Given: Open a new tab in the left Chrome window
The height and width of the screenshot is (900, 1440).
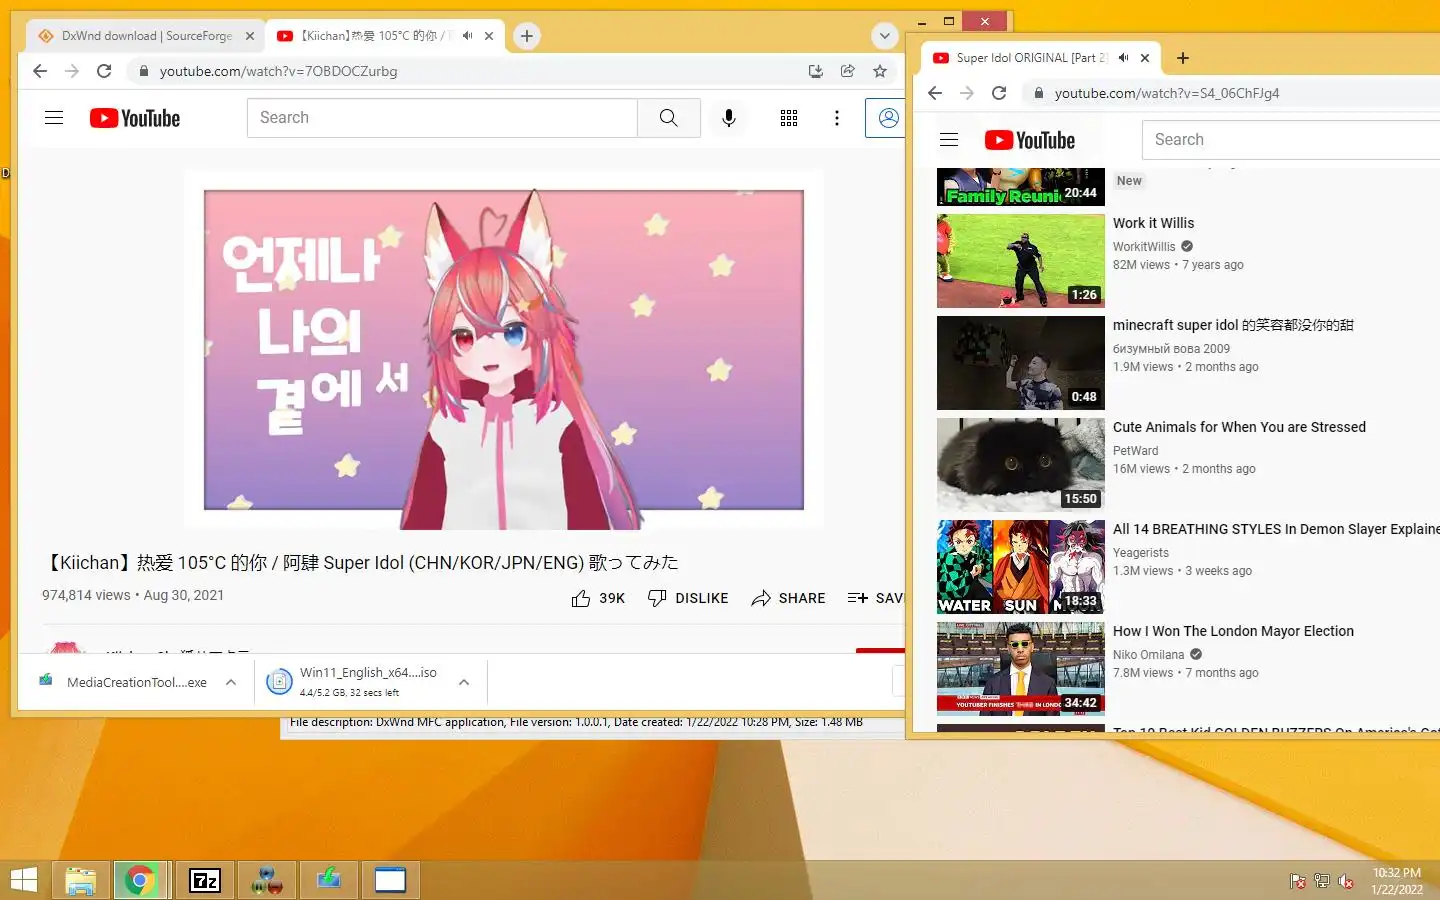Looking at the screenshot, I should 527,36.
